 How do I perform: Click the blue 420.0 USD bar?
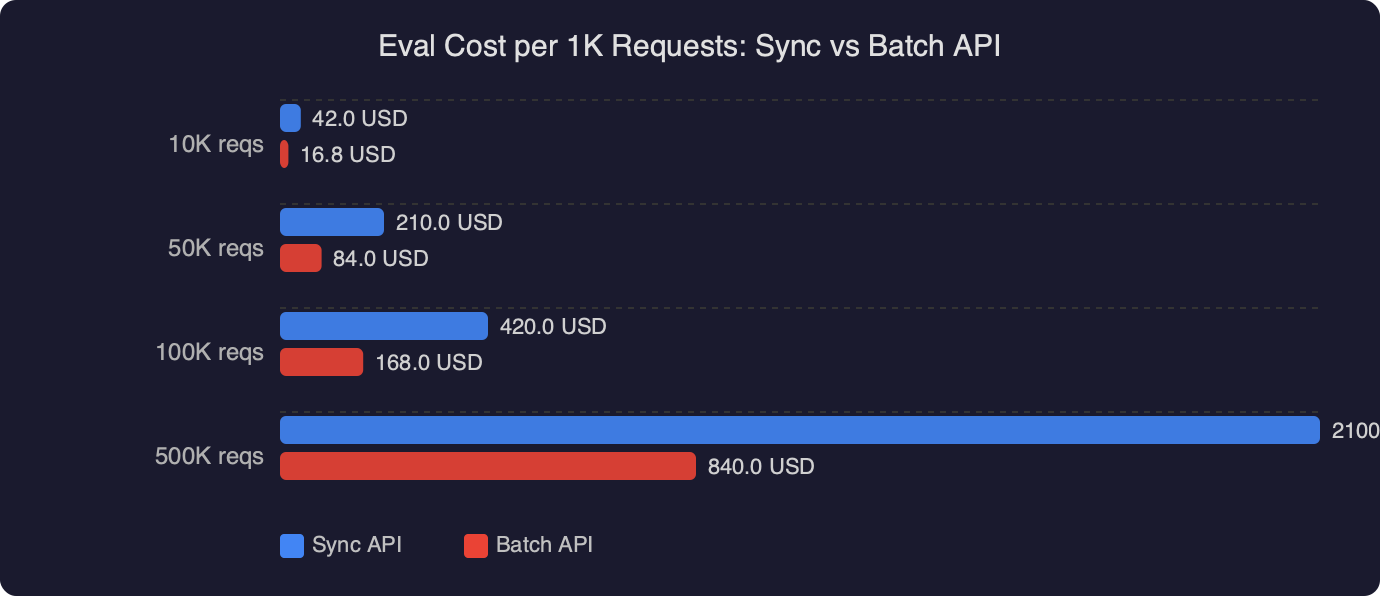pos(384,326)
